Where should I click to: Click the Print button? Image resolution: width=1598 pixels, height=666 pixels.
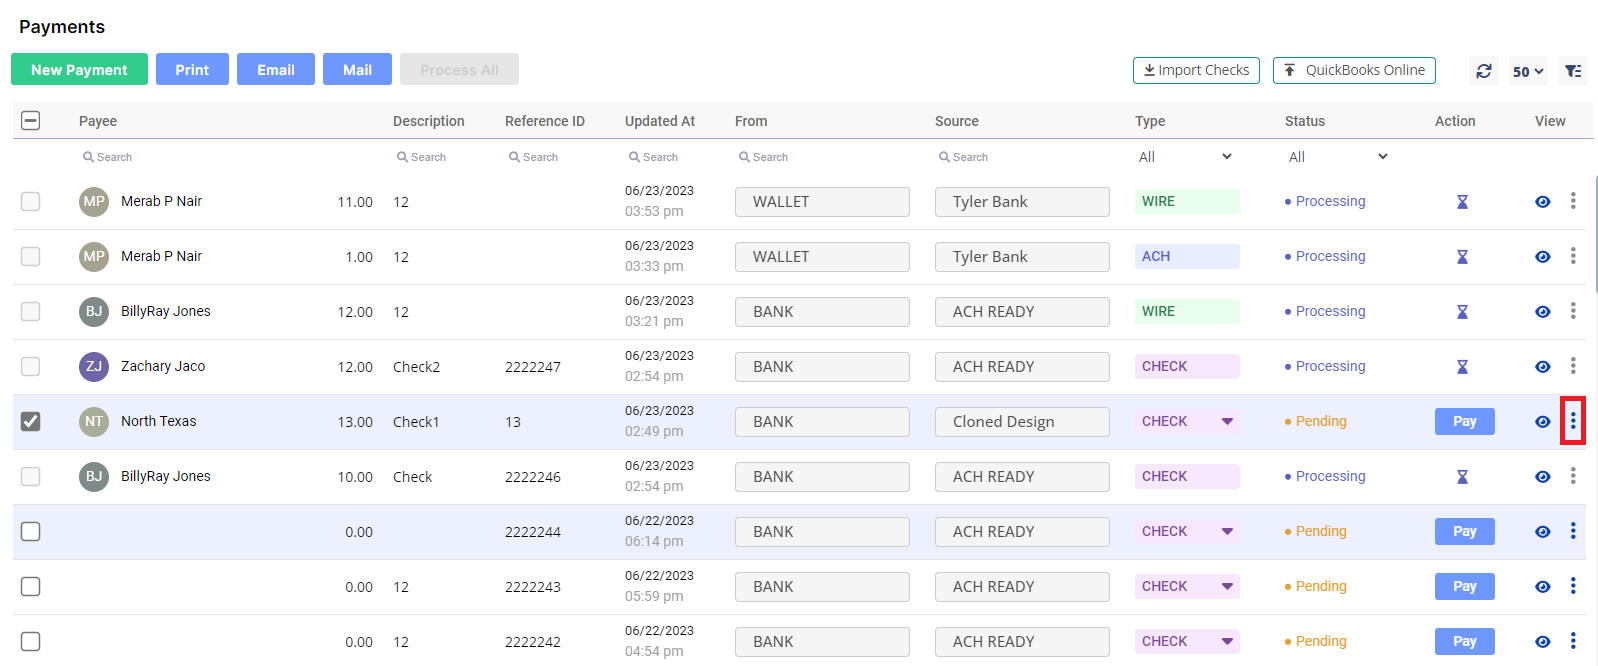[x=192, y=69]
